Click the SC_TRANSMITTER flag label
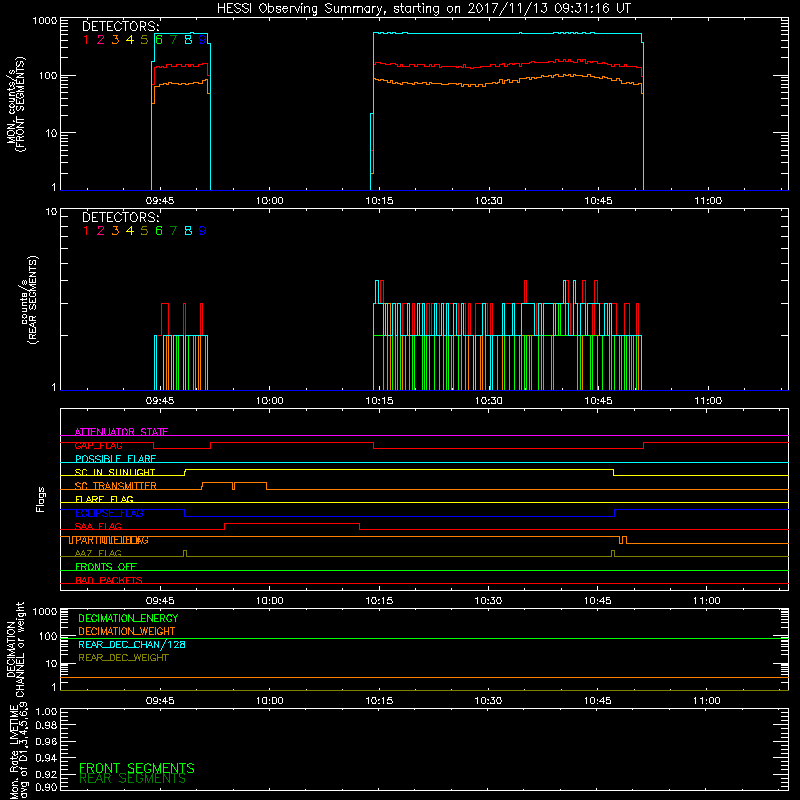 click(x=116, y=486)
